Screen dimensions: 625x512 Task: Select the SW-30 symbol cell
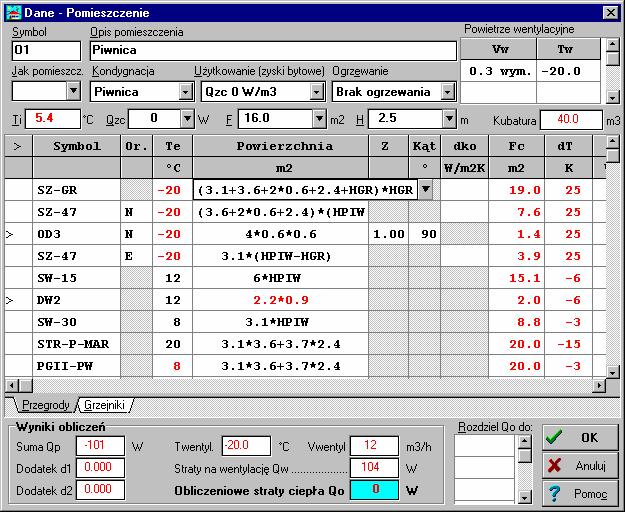point(77,322)
